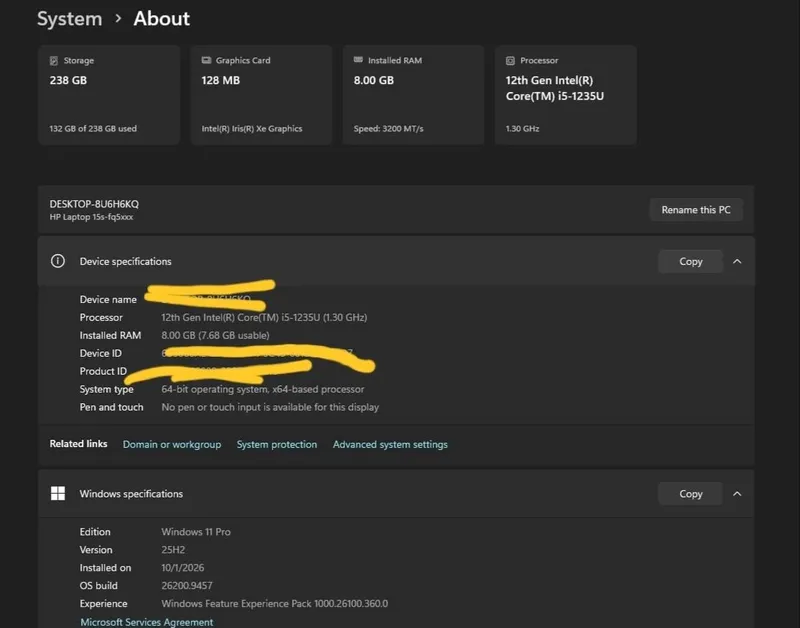Image resolution: width=800 pixels, height=628 pixels.
Task: Click the Windows 11 Pro edition value
Action: pyautogui.click(x=196, y=532)
